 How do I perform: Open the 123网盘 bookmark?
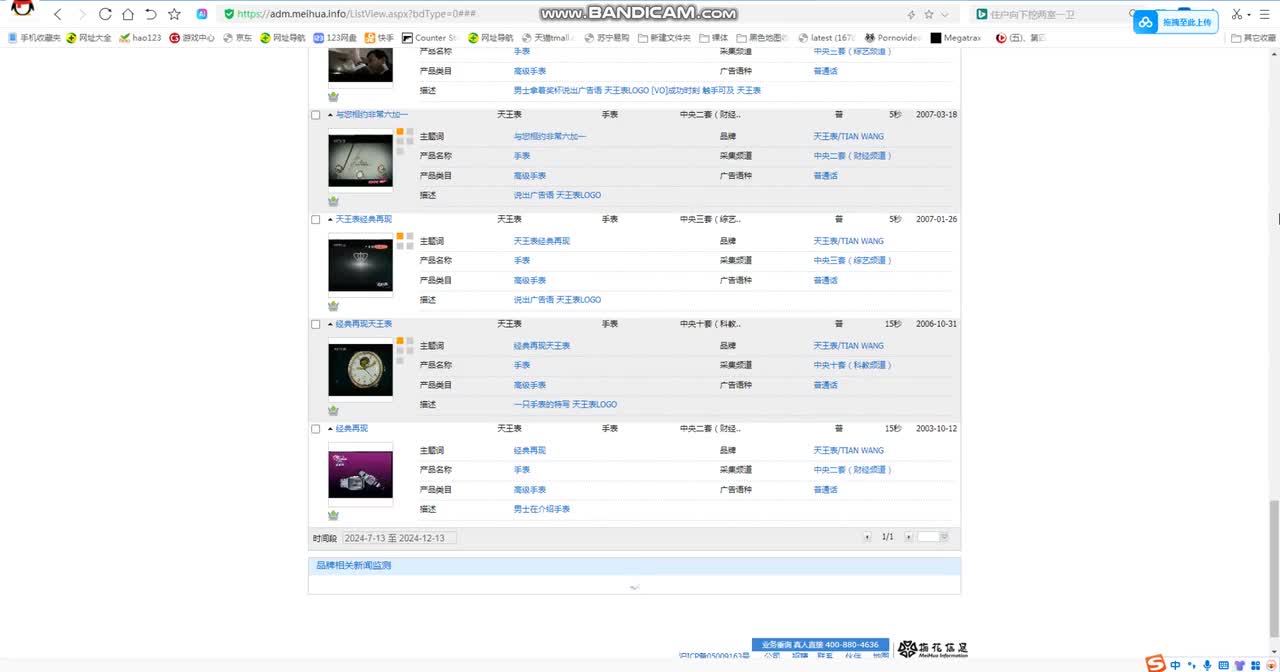click(335, 38)
